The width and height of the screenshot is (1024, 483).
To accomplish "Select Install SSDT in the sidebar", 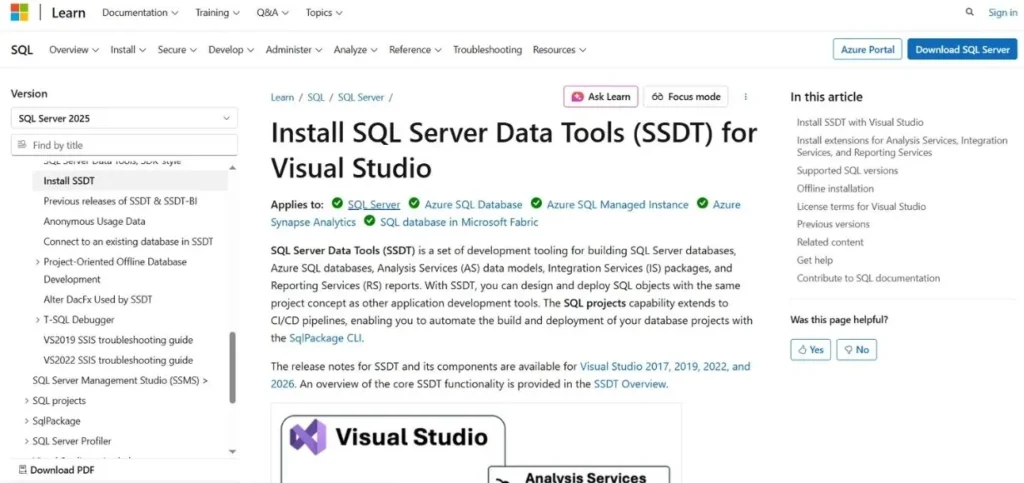I will click(130, 181).
